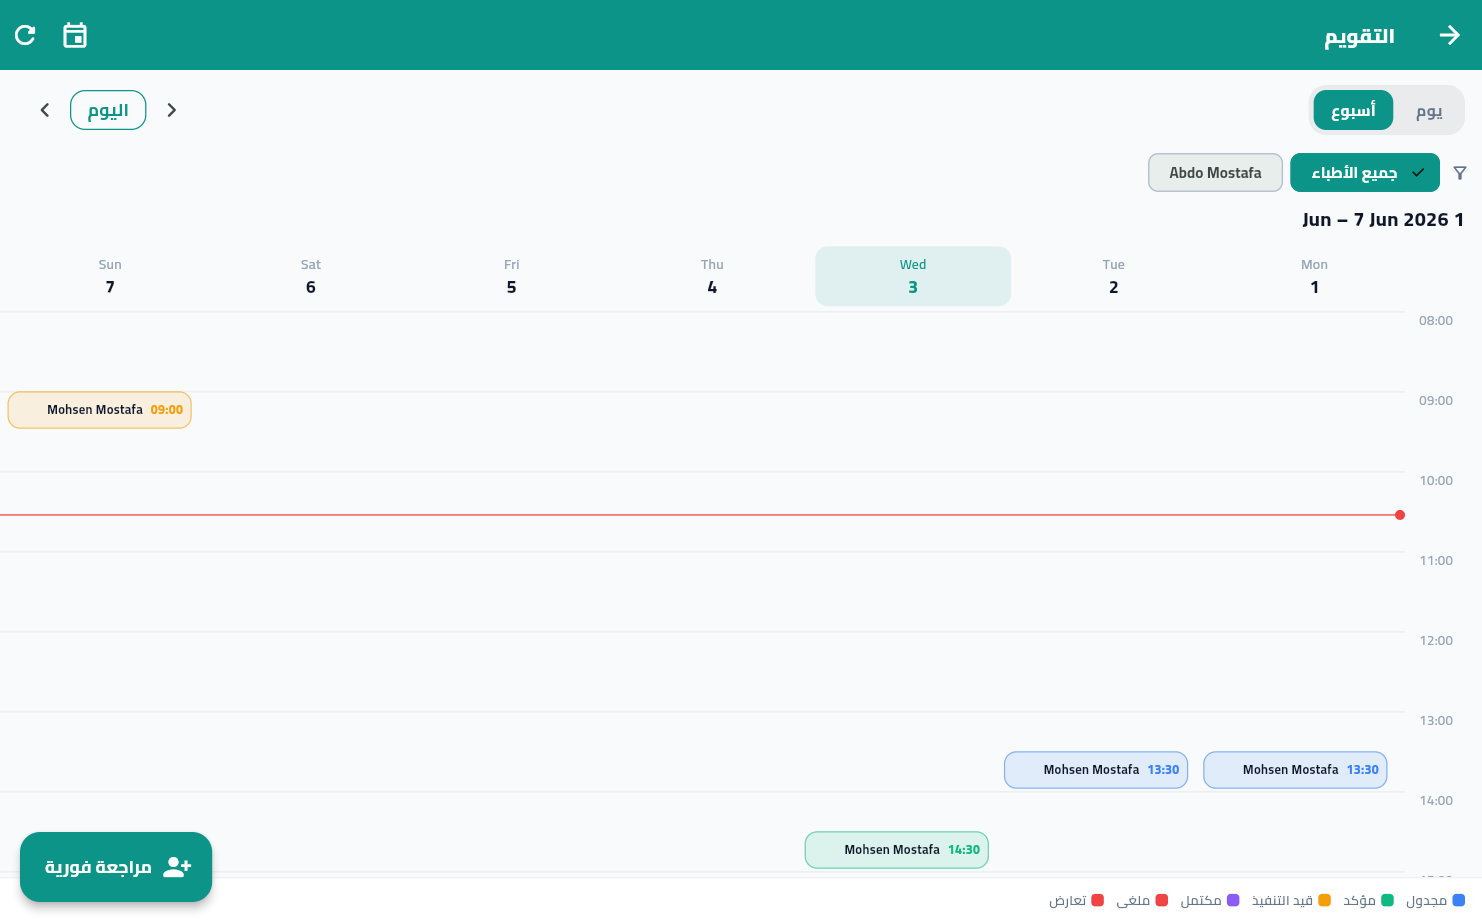The height and width of the screenshot is (920, 1482).
Task: Select Fri 5 day header
Action: pos(511,276)
